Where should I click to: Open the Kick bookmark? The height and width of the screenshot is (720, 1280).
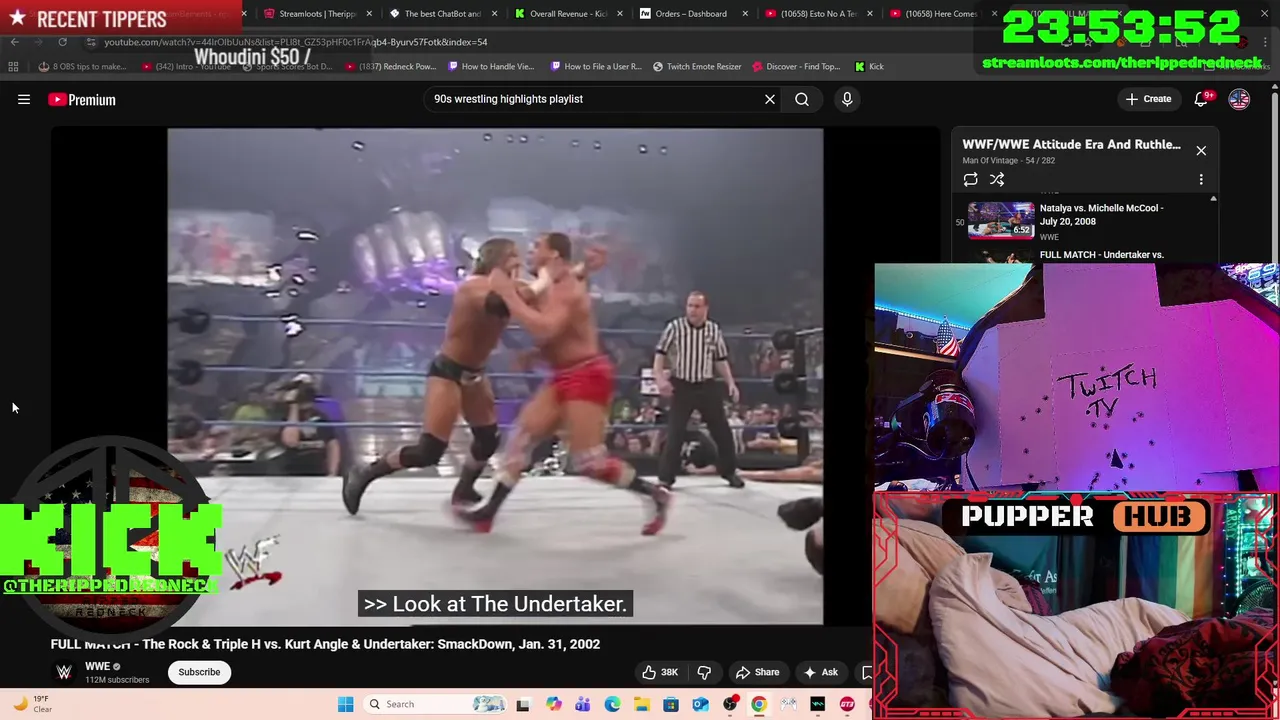pyautogui.click(x=869, y=66)
